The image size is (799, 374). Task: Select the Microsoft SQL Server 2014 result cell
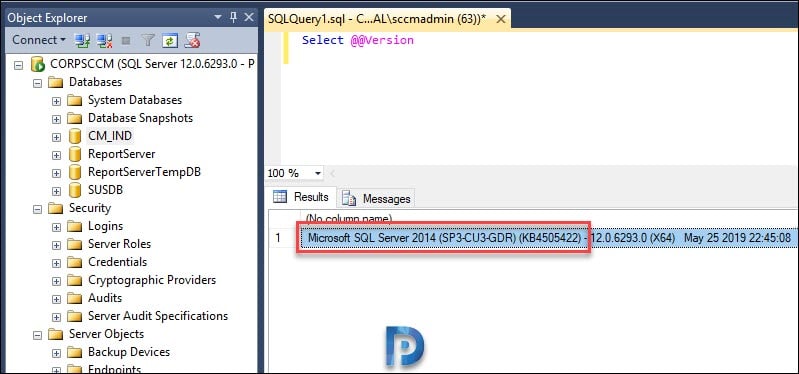coord(548,238)
